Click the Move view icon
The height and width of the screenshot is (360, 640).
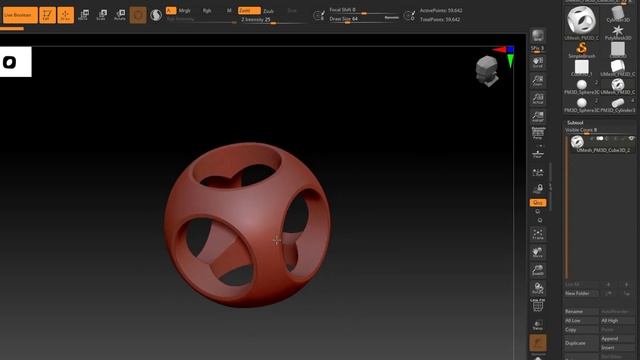point(538,252)
